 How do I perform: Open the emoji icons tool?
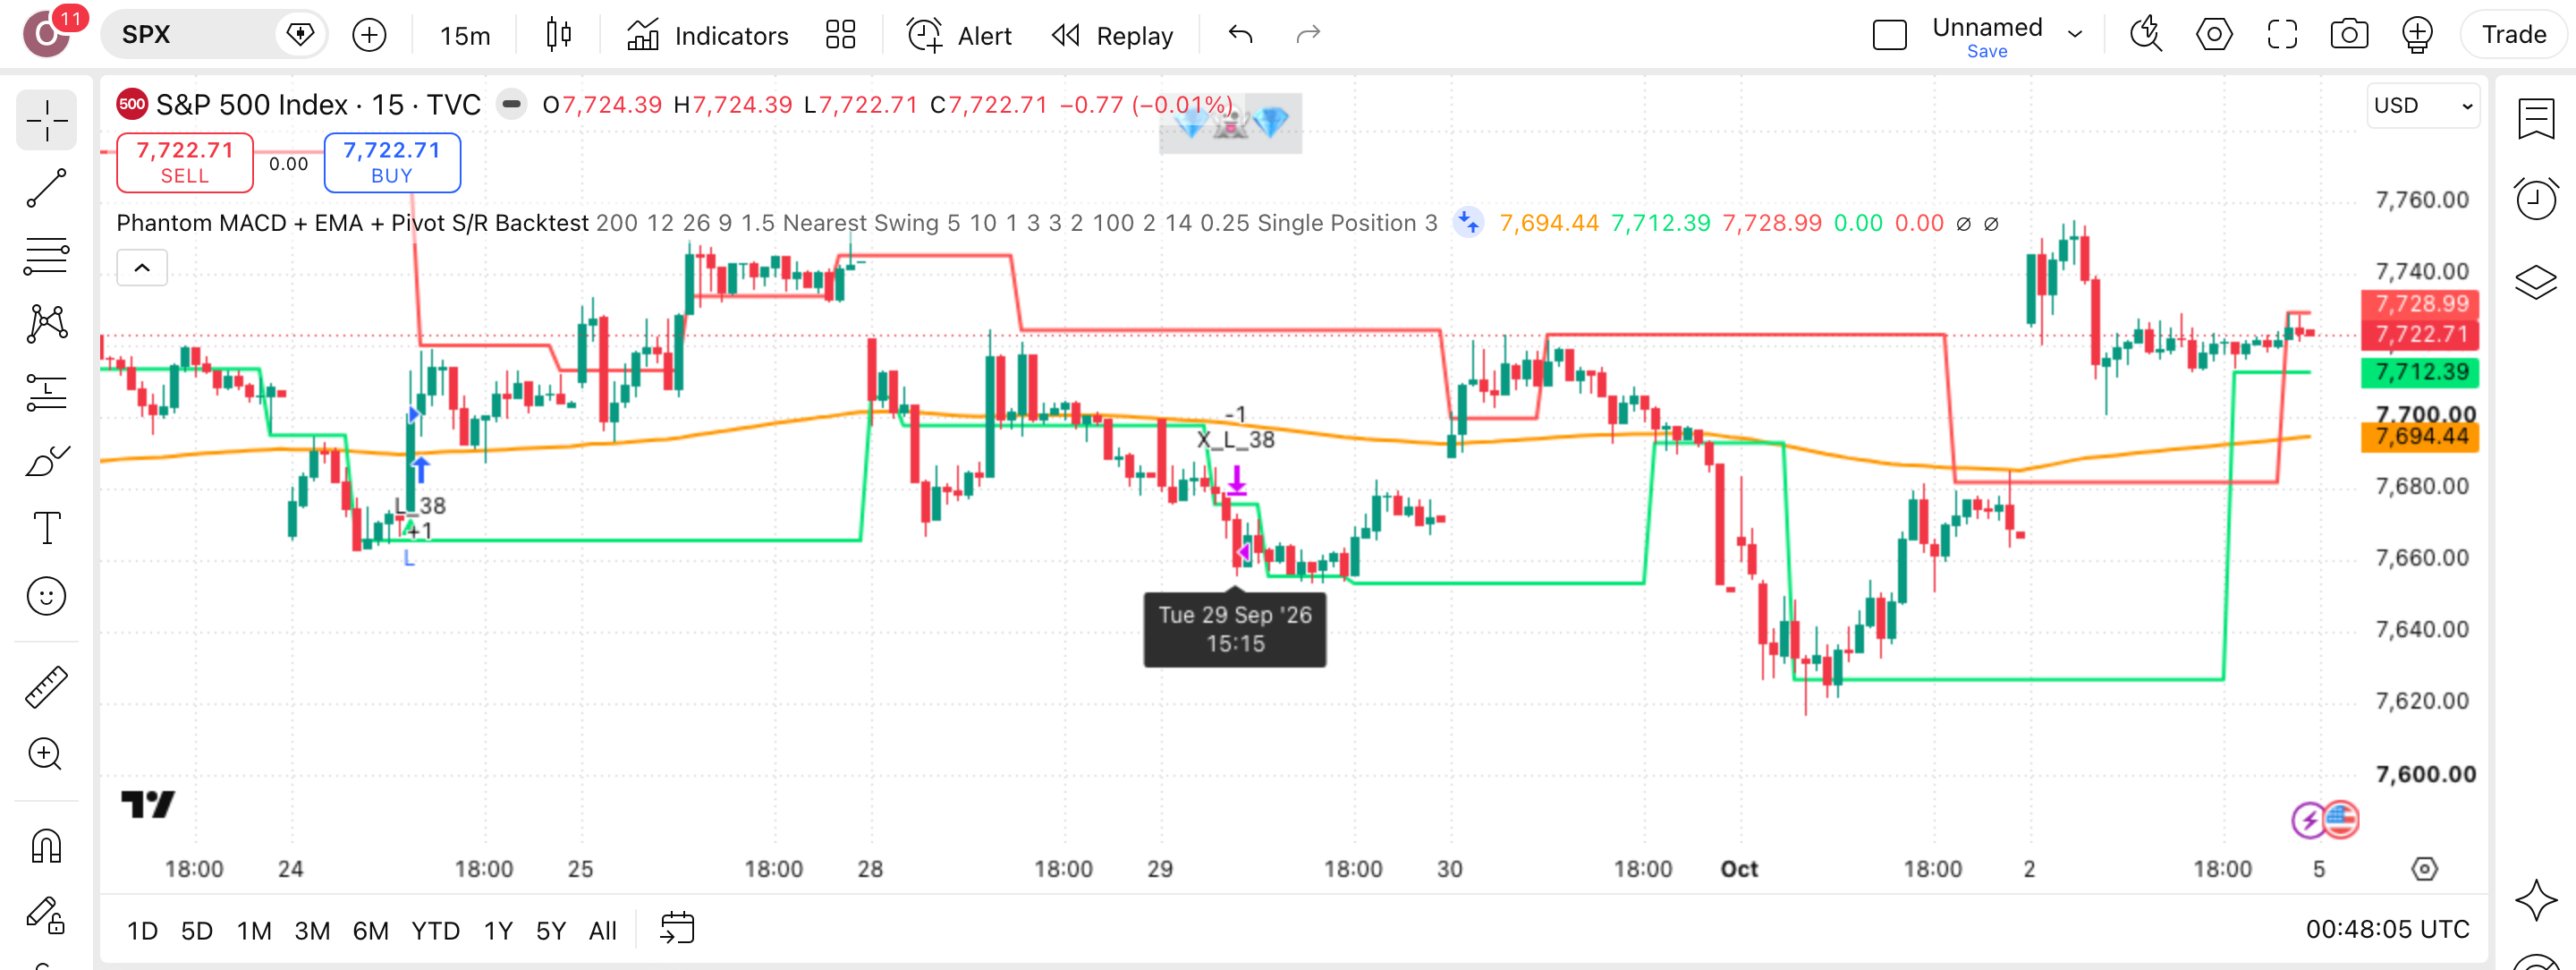46,596
